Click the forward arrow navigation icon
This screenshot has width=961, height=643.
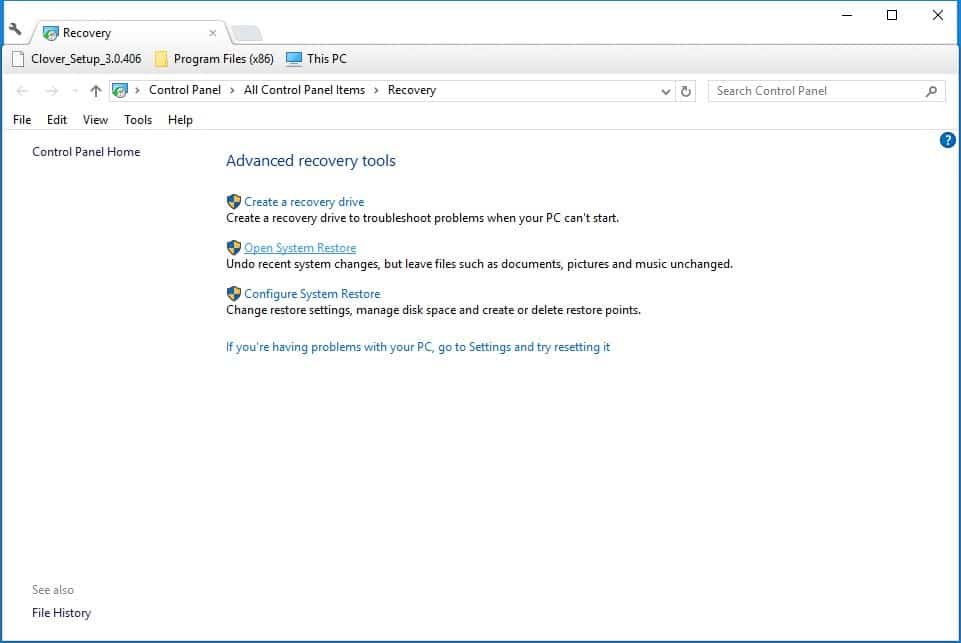51,91
